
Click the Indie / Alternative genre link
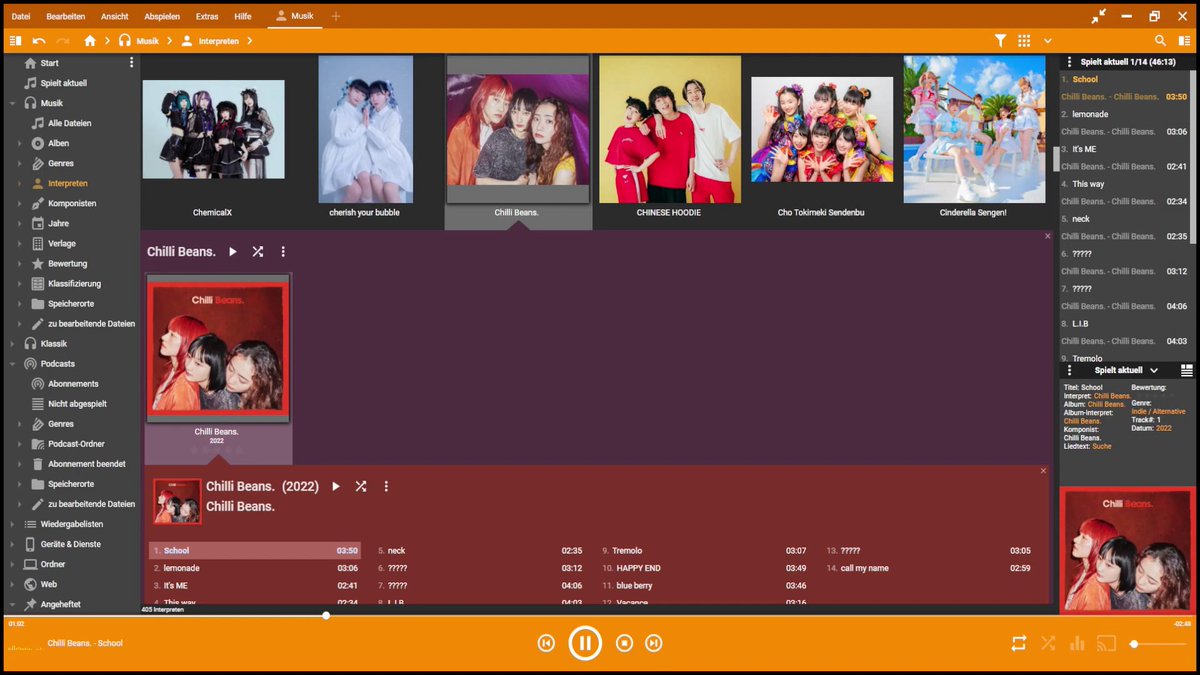(1158, 411)
